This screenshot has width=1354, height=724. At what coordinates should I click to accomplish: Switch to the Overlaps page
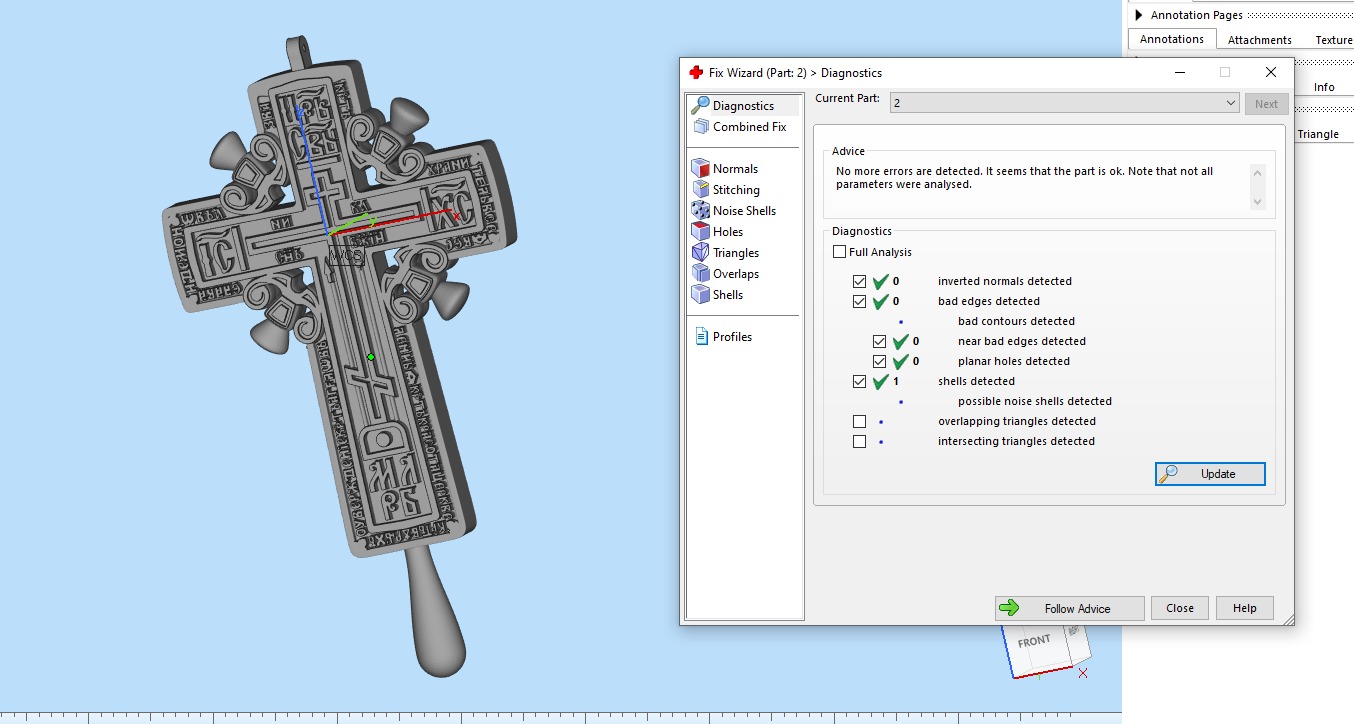pyautogui.click(x=727, y=274)
